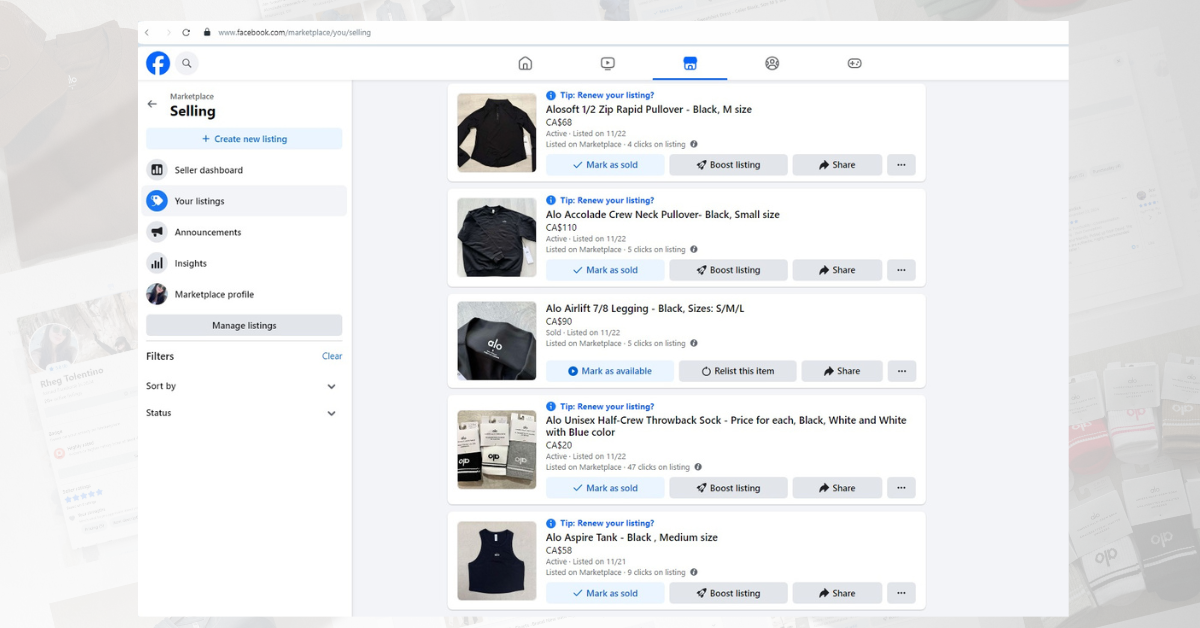The height and width of the screenshot is (628, 1200).
Task: Open Alo Accolade Crew Neck thumbnail
Action: 497,237
